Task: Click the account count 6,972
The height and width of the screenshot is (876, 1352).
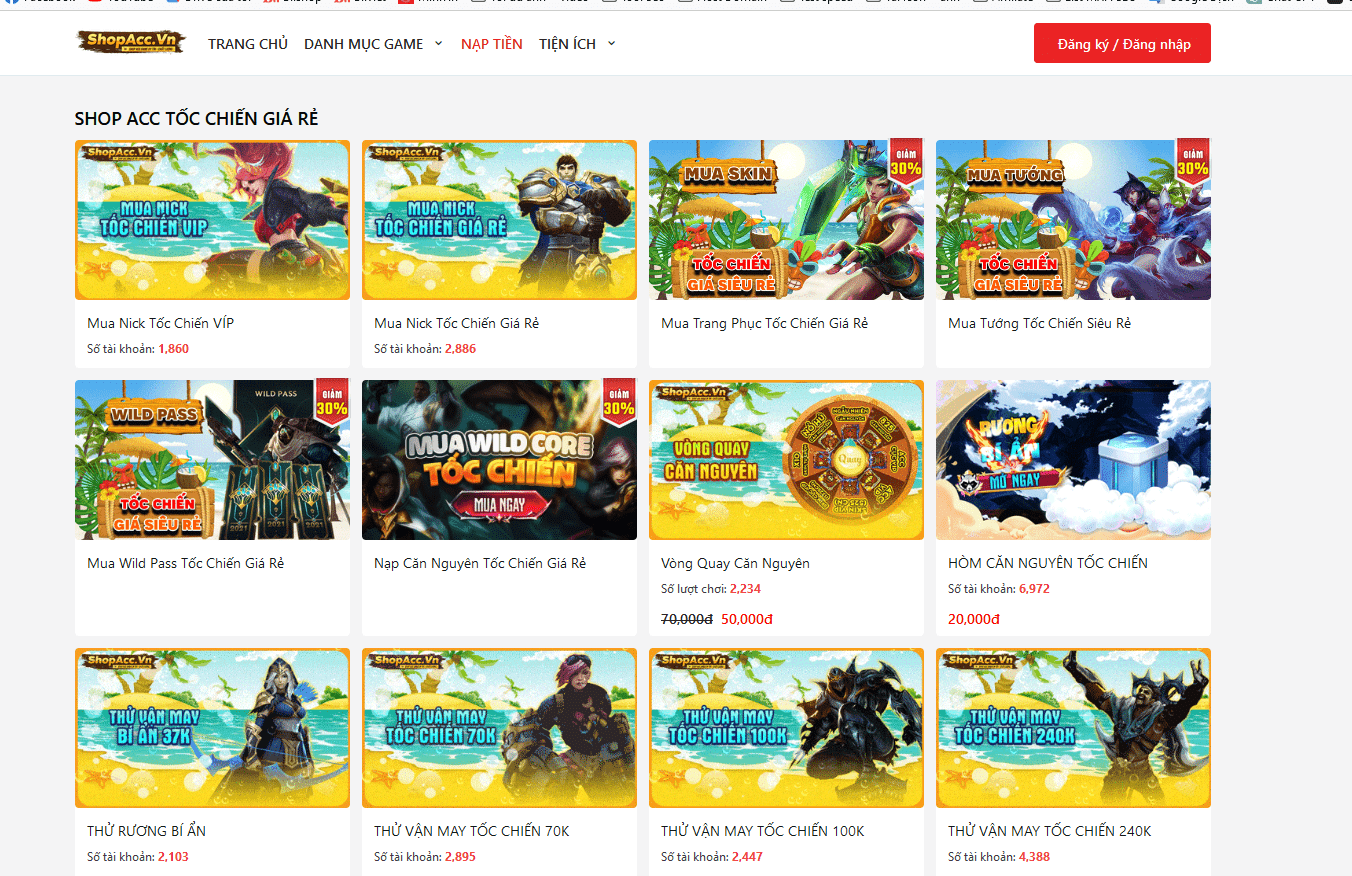Action: [1034, 589]
